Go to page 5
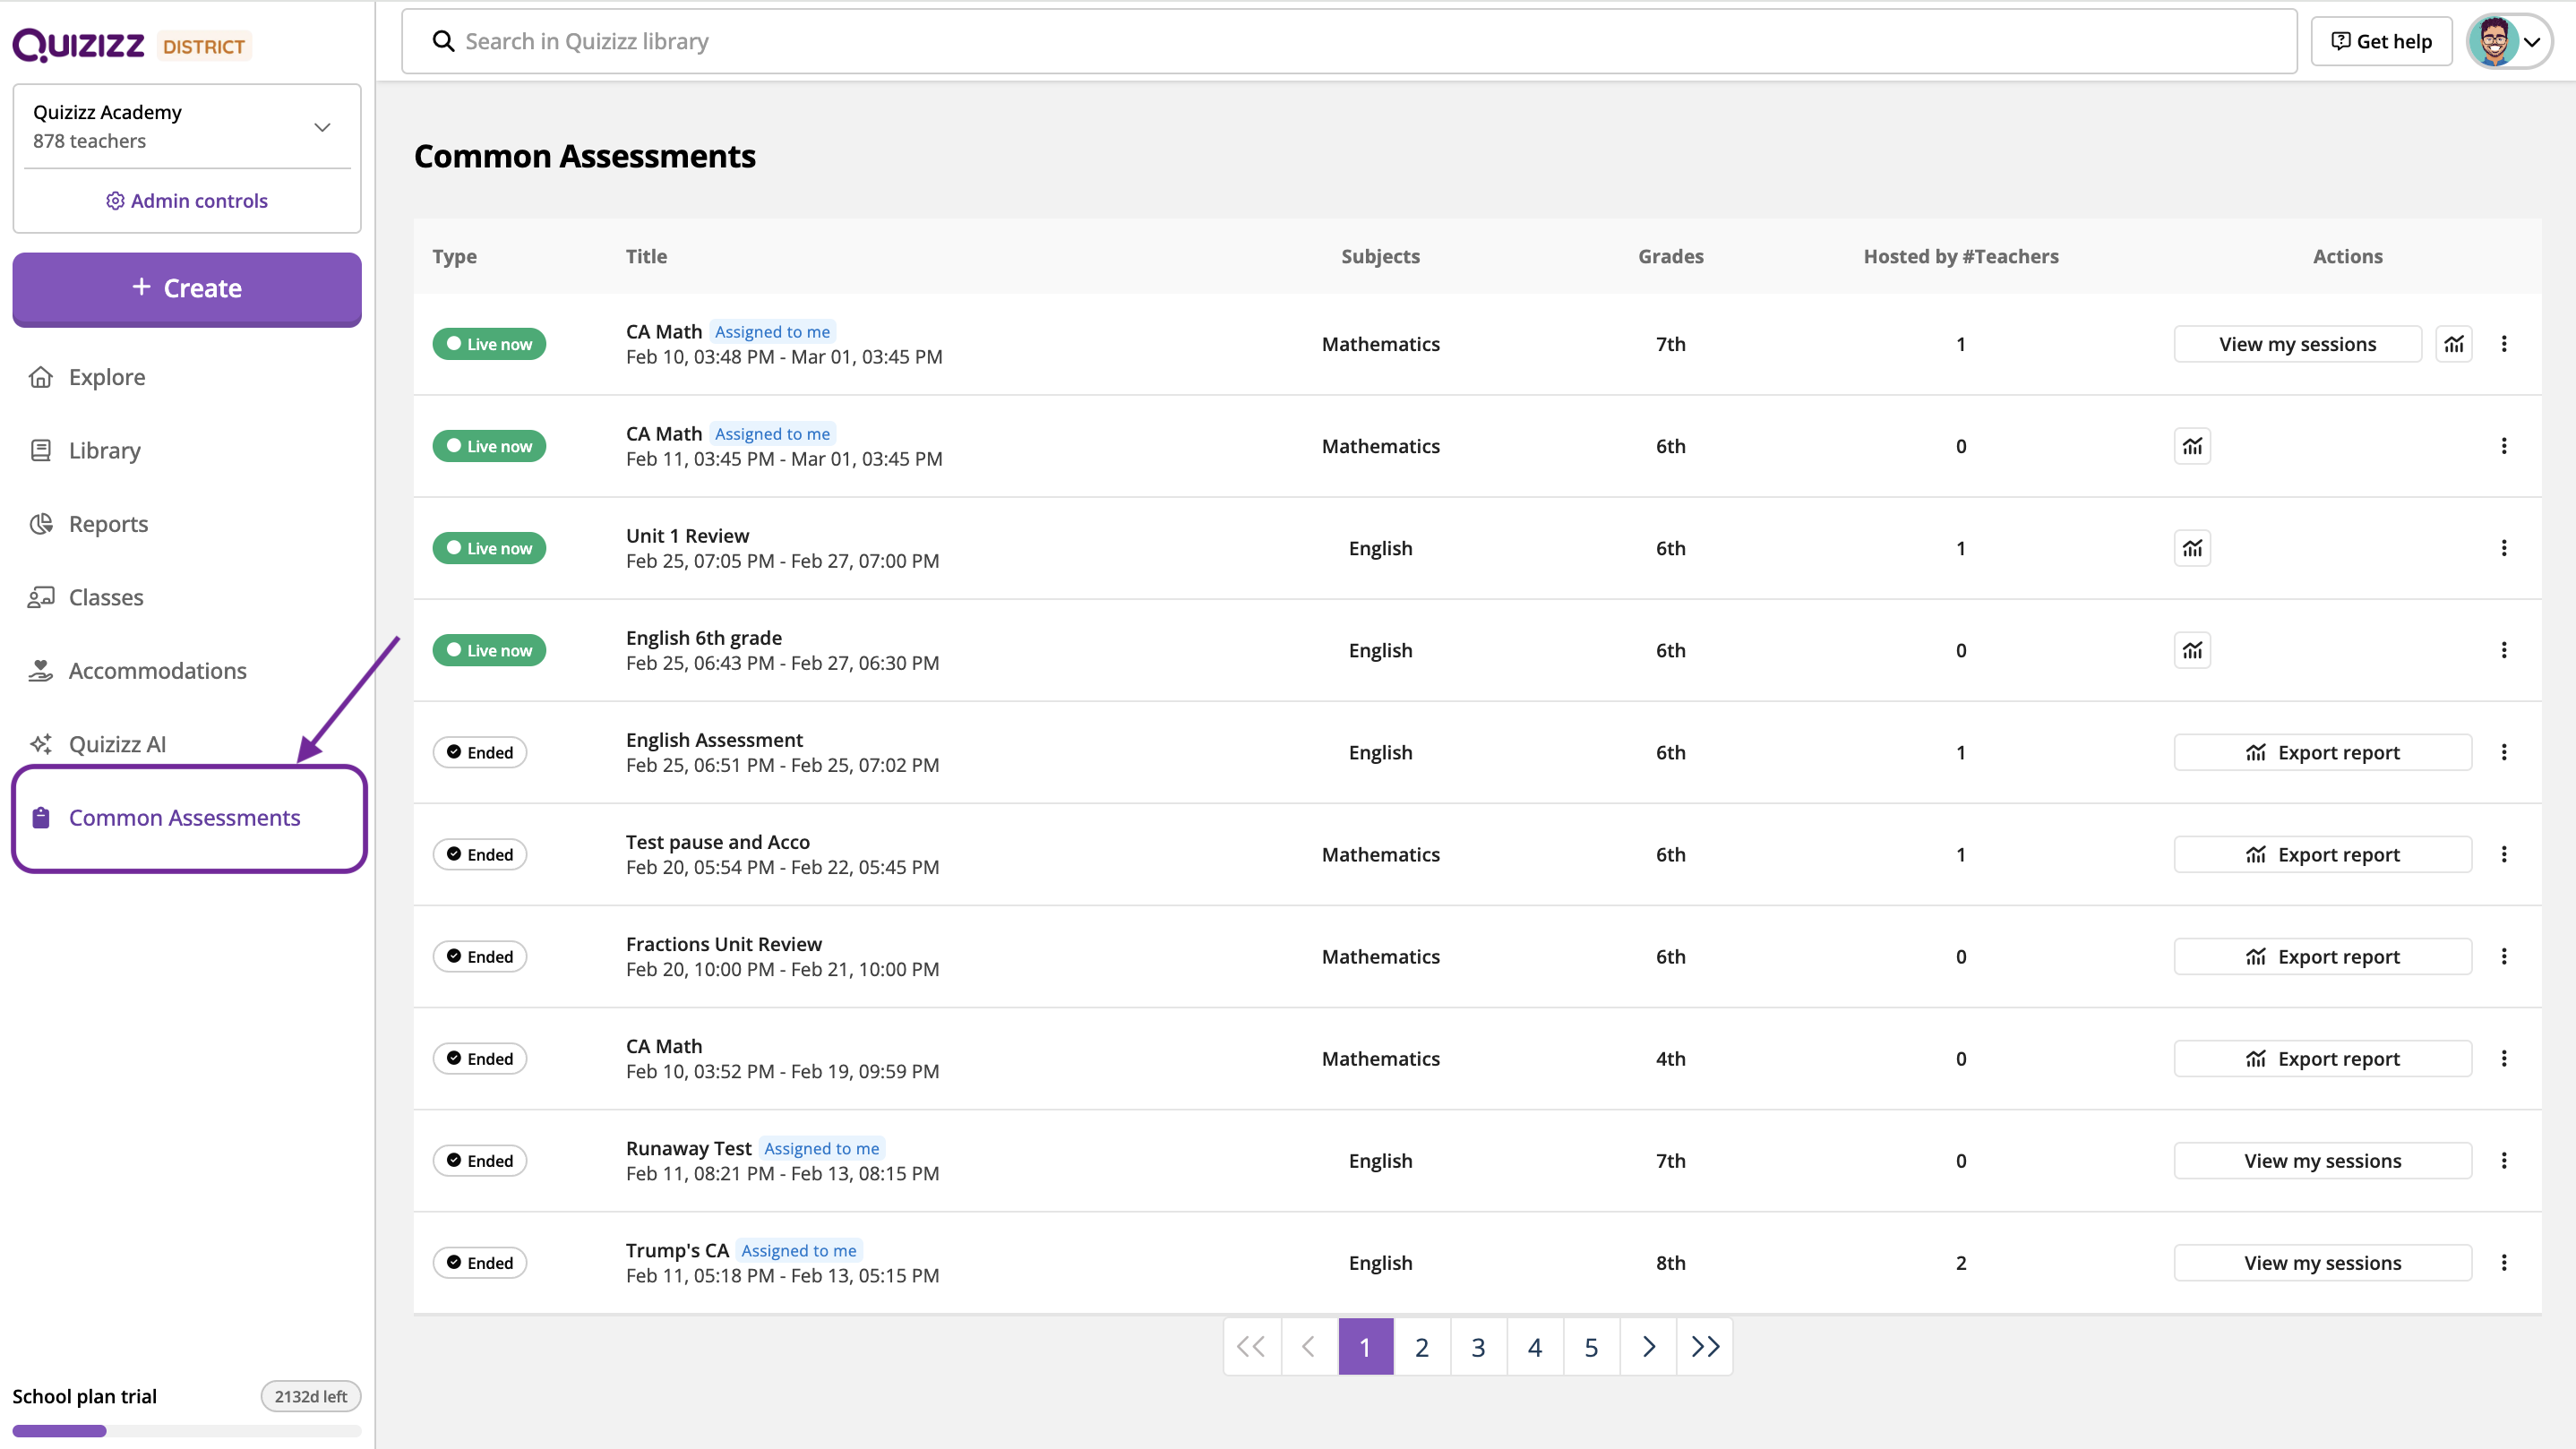Viewport: 2576px width, 1449px height. tap(1591, 1347)
